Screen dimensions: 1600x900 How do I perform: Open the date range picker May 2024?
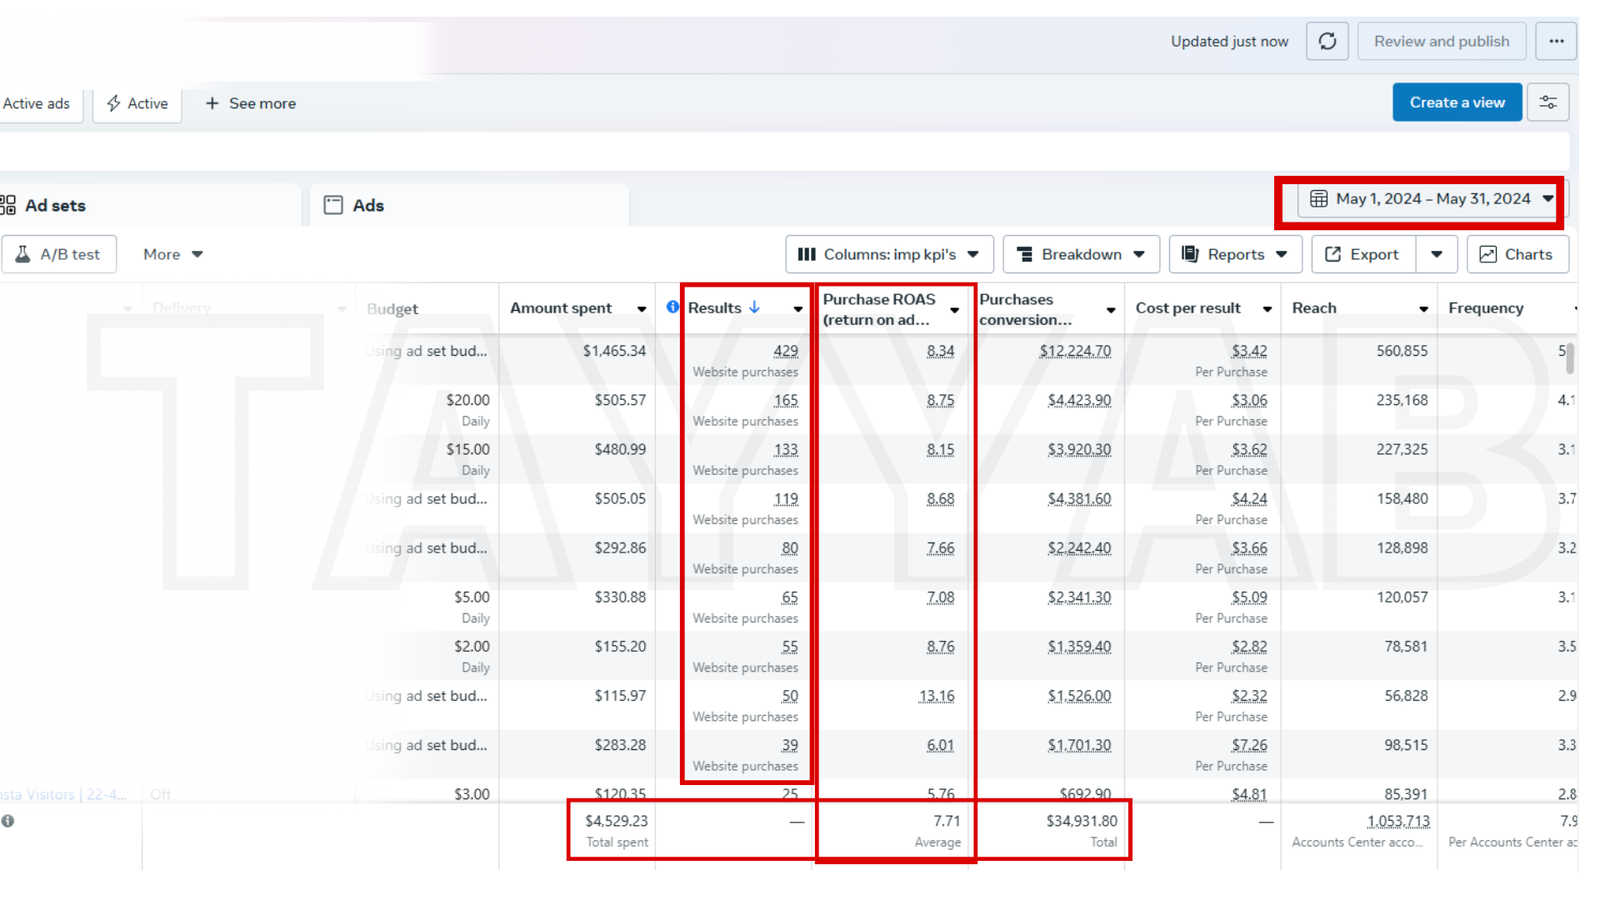[1432, 199]
